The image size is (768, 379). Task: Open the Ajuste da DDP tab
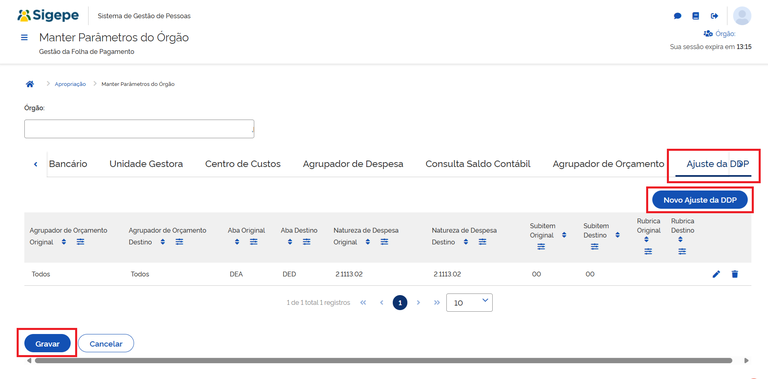coord(714,164)
